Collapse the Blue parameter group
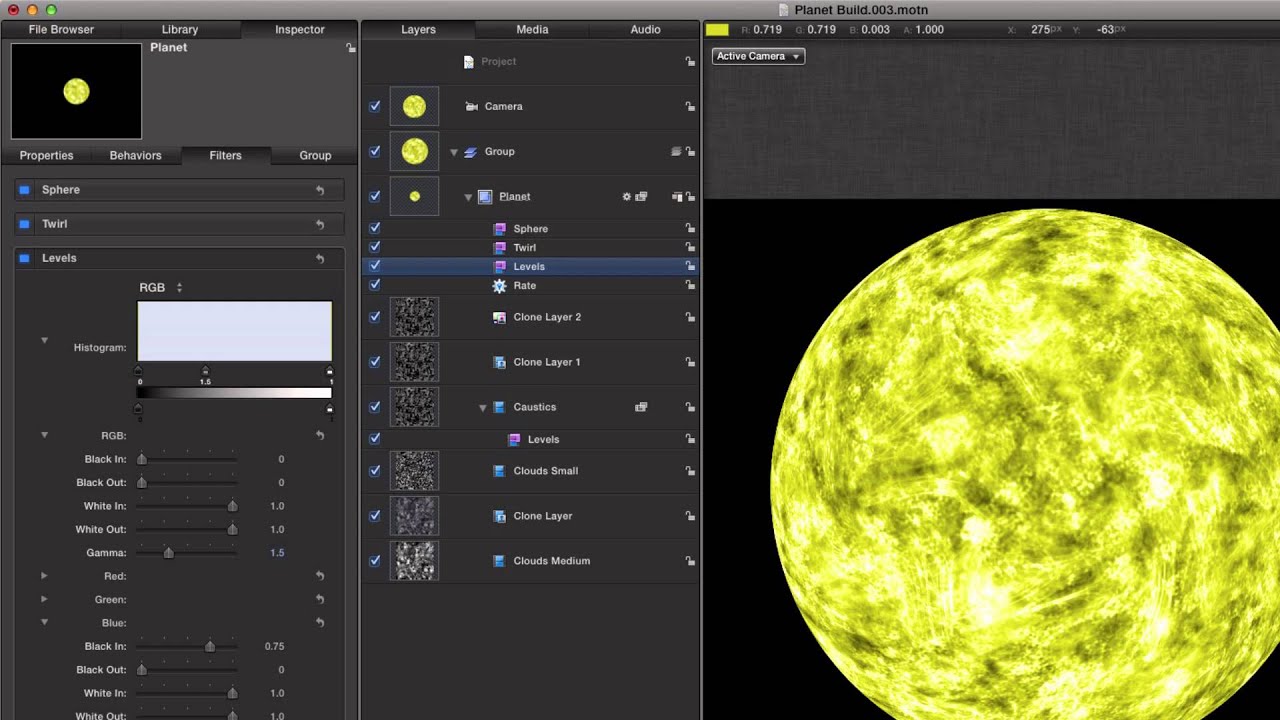This screenshot has width=1280, height=720. pos(44,622)
